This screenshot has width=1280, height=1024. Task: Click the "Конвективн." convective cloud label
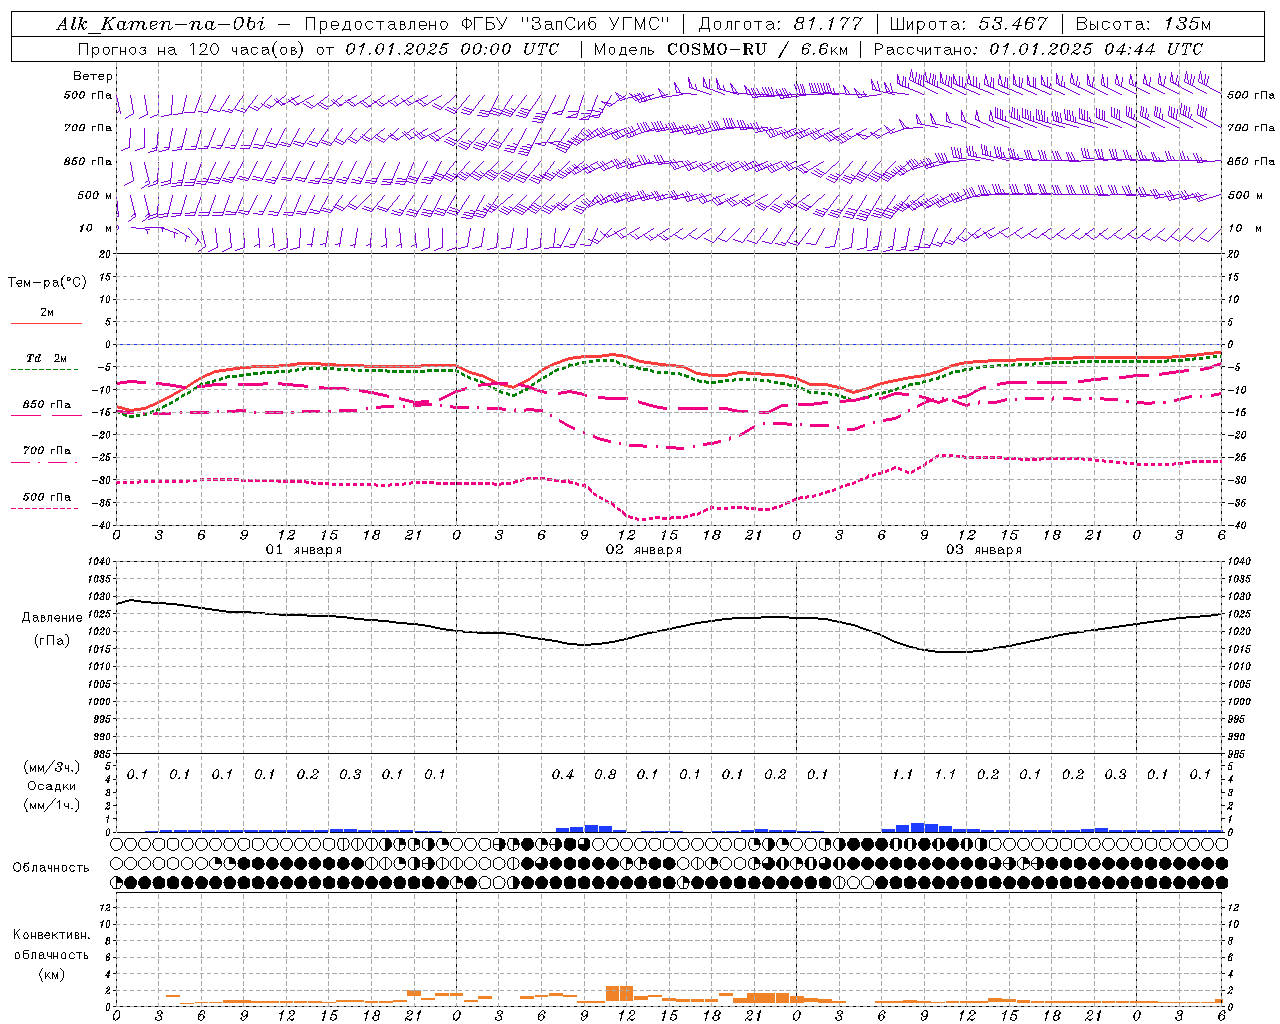tap(51, 935)
